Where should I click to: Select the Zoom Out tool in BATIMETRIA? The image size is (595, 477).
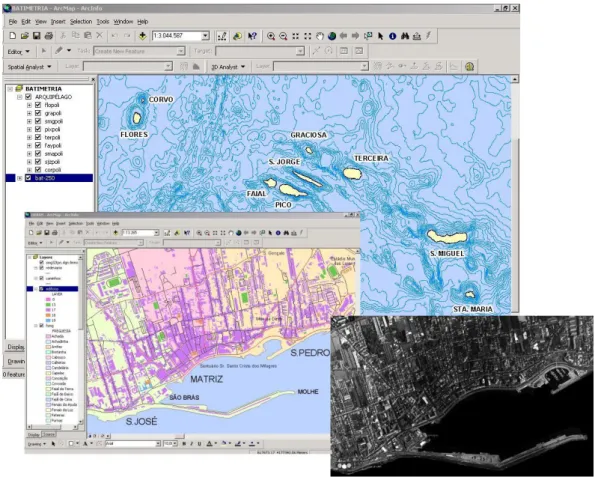click(283, 36)
